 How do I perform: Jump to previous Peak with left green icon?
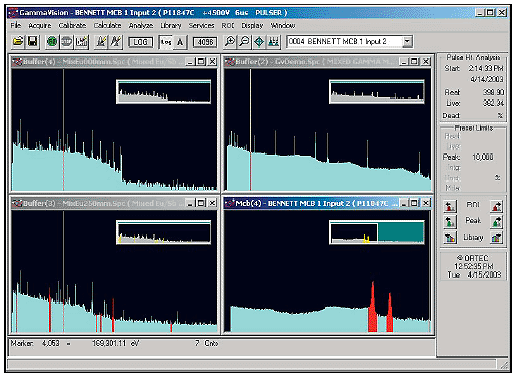[x=450, y=222]
